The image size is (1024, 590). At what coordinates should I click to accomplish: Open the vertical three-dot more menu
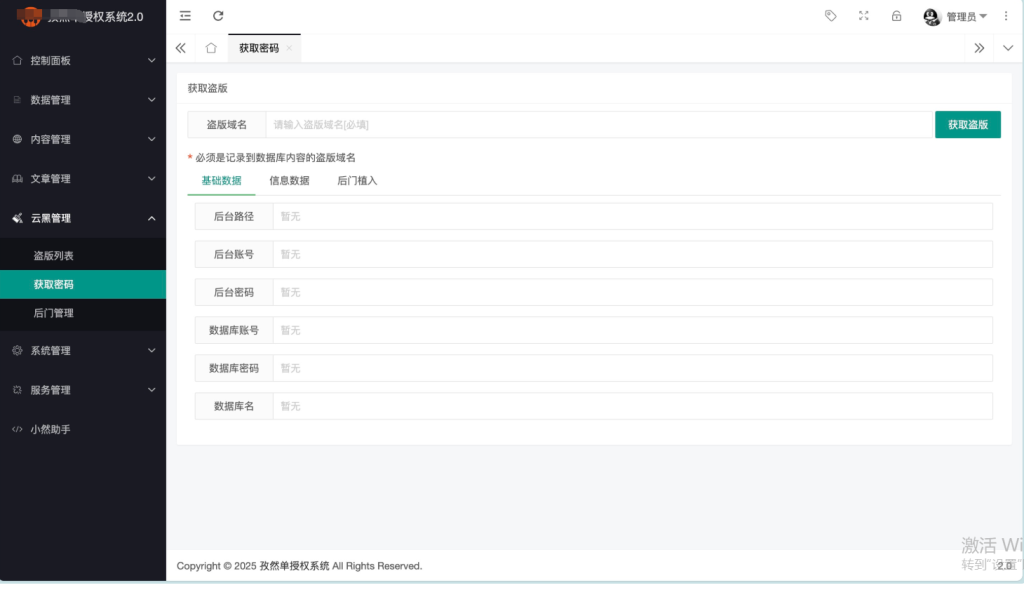click(1006, 16)
